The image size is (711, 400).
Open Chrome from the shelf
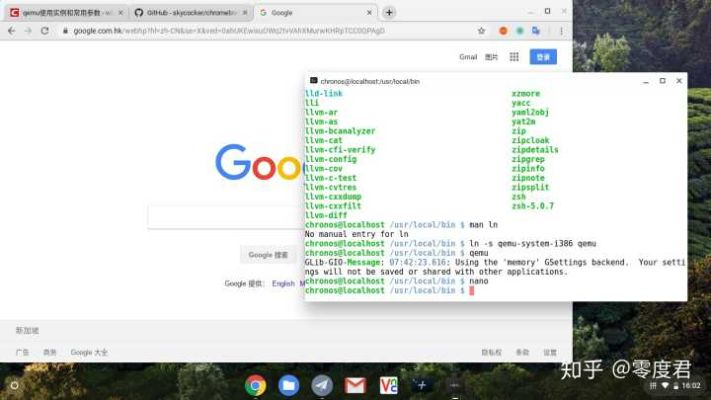[x=256, y=385]
